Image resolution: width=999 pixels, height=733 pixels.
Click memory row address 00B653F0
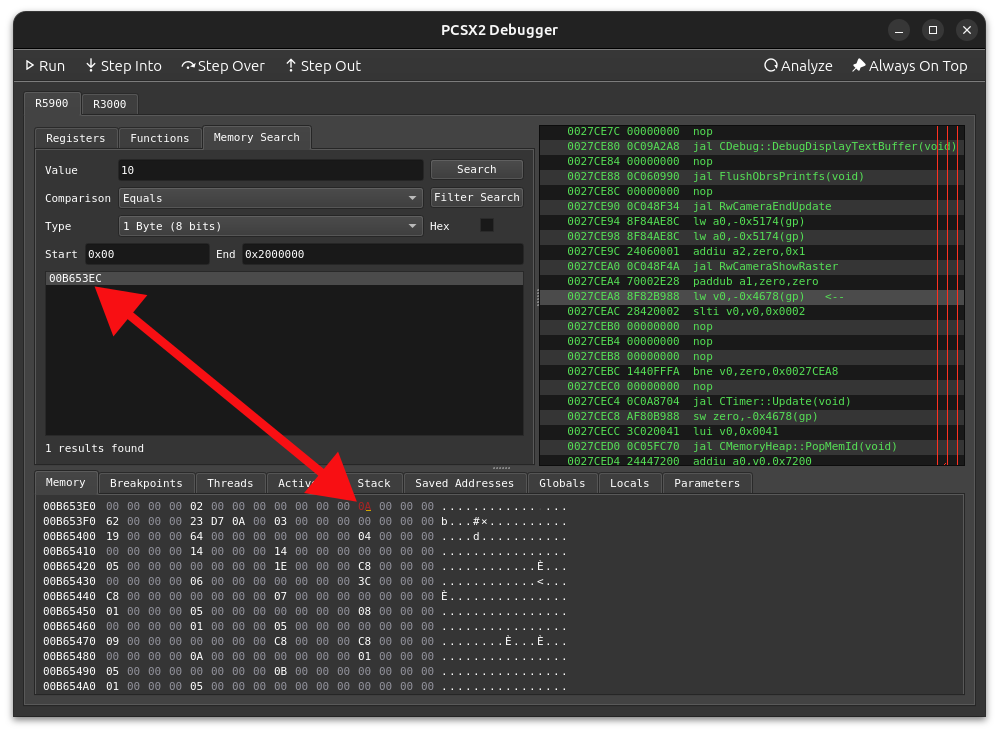click(69, 521)
